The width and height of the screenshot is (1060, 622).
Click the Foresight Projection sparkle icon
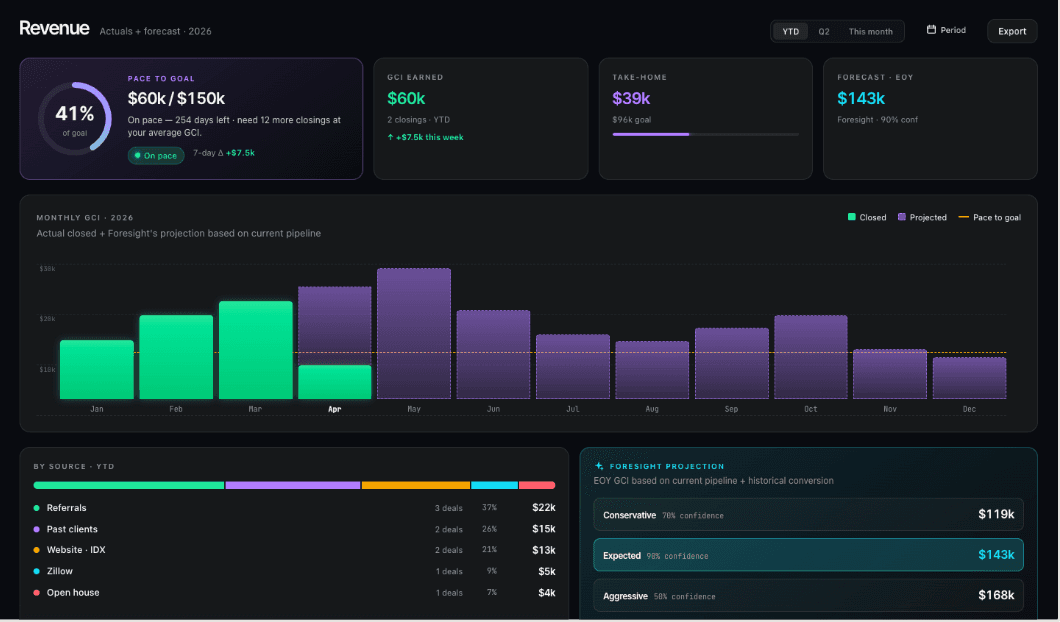[599, 466]
